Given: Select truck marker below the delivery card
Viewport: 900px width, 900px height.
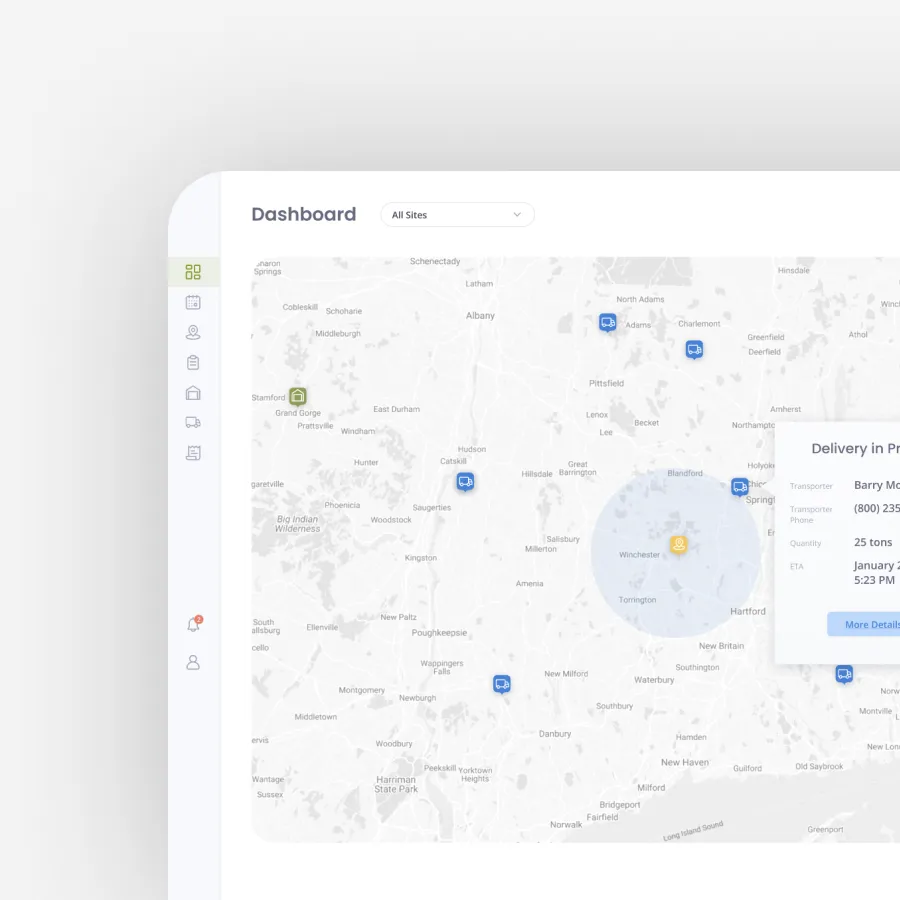Looking at the screenshot, I should coord(844,674).
